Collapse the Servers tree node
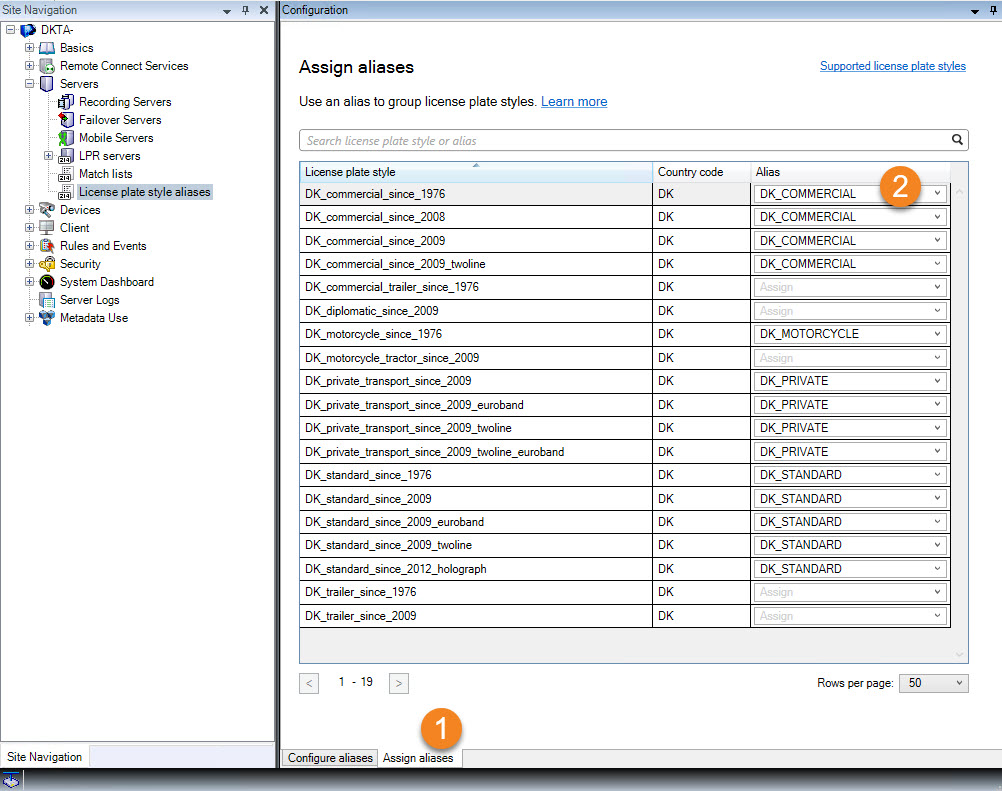This screenshot has width=1002, height=791. point(29,84)
